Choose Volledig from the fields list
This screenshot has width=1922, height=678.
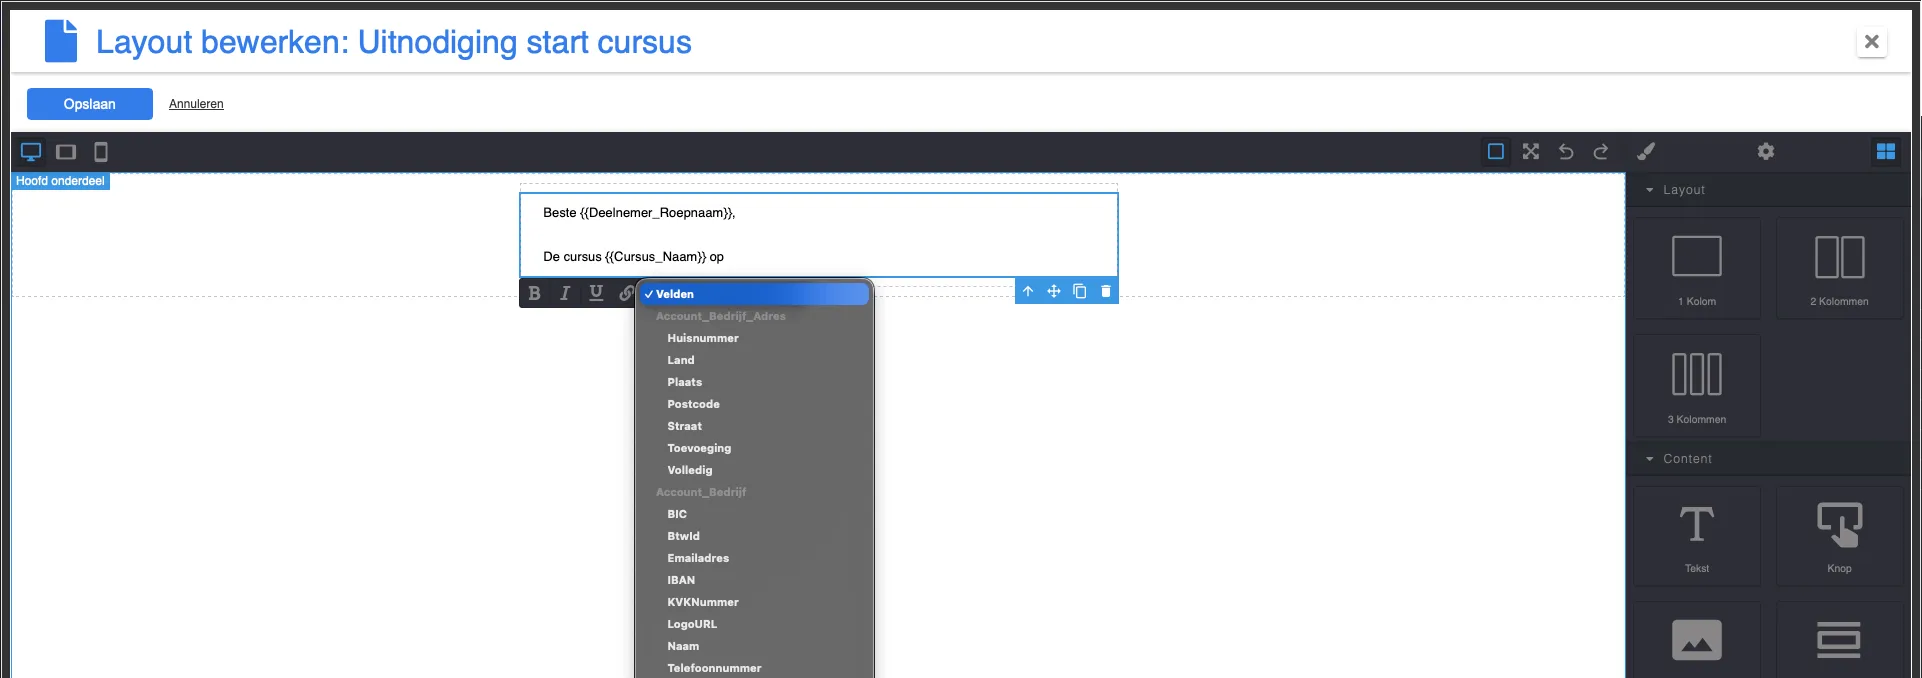click(755, 470)
